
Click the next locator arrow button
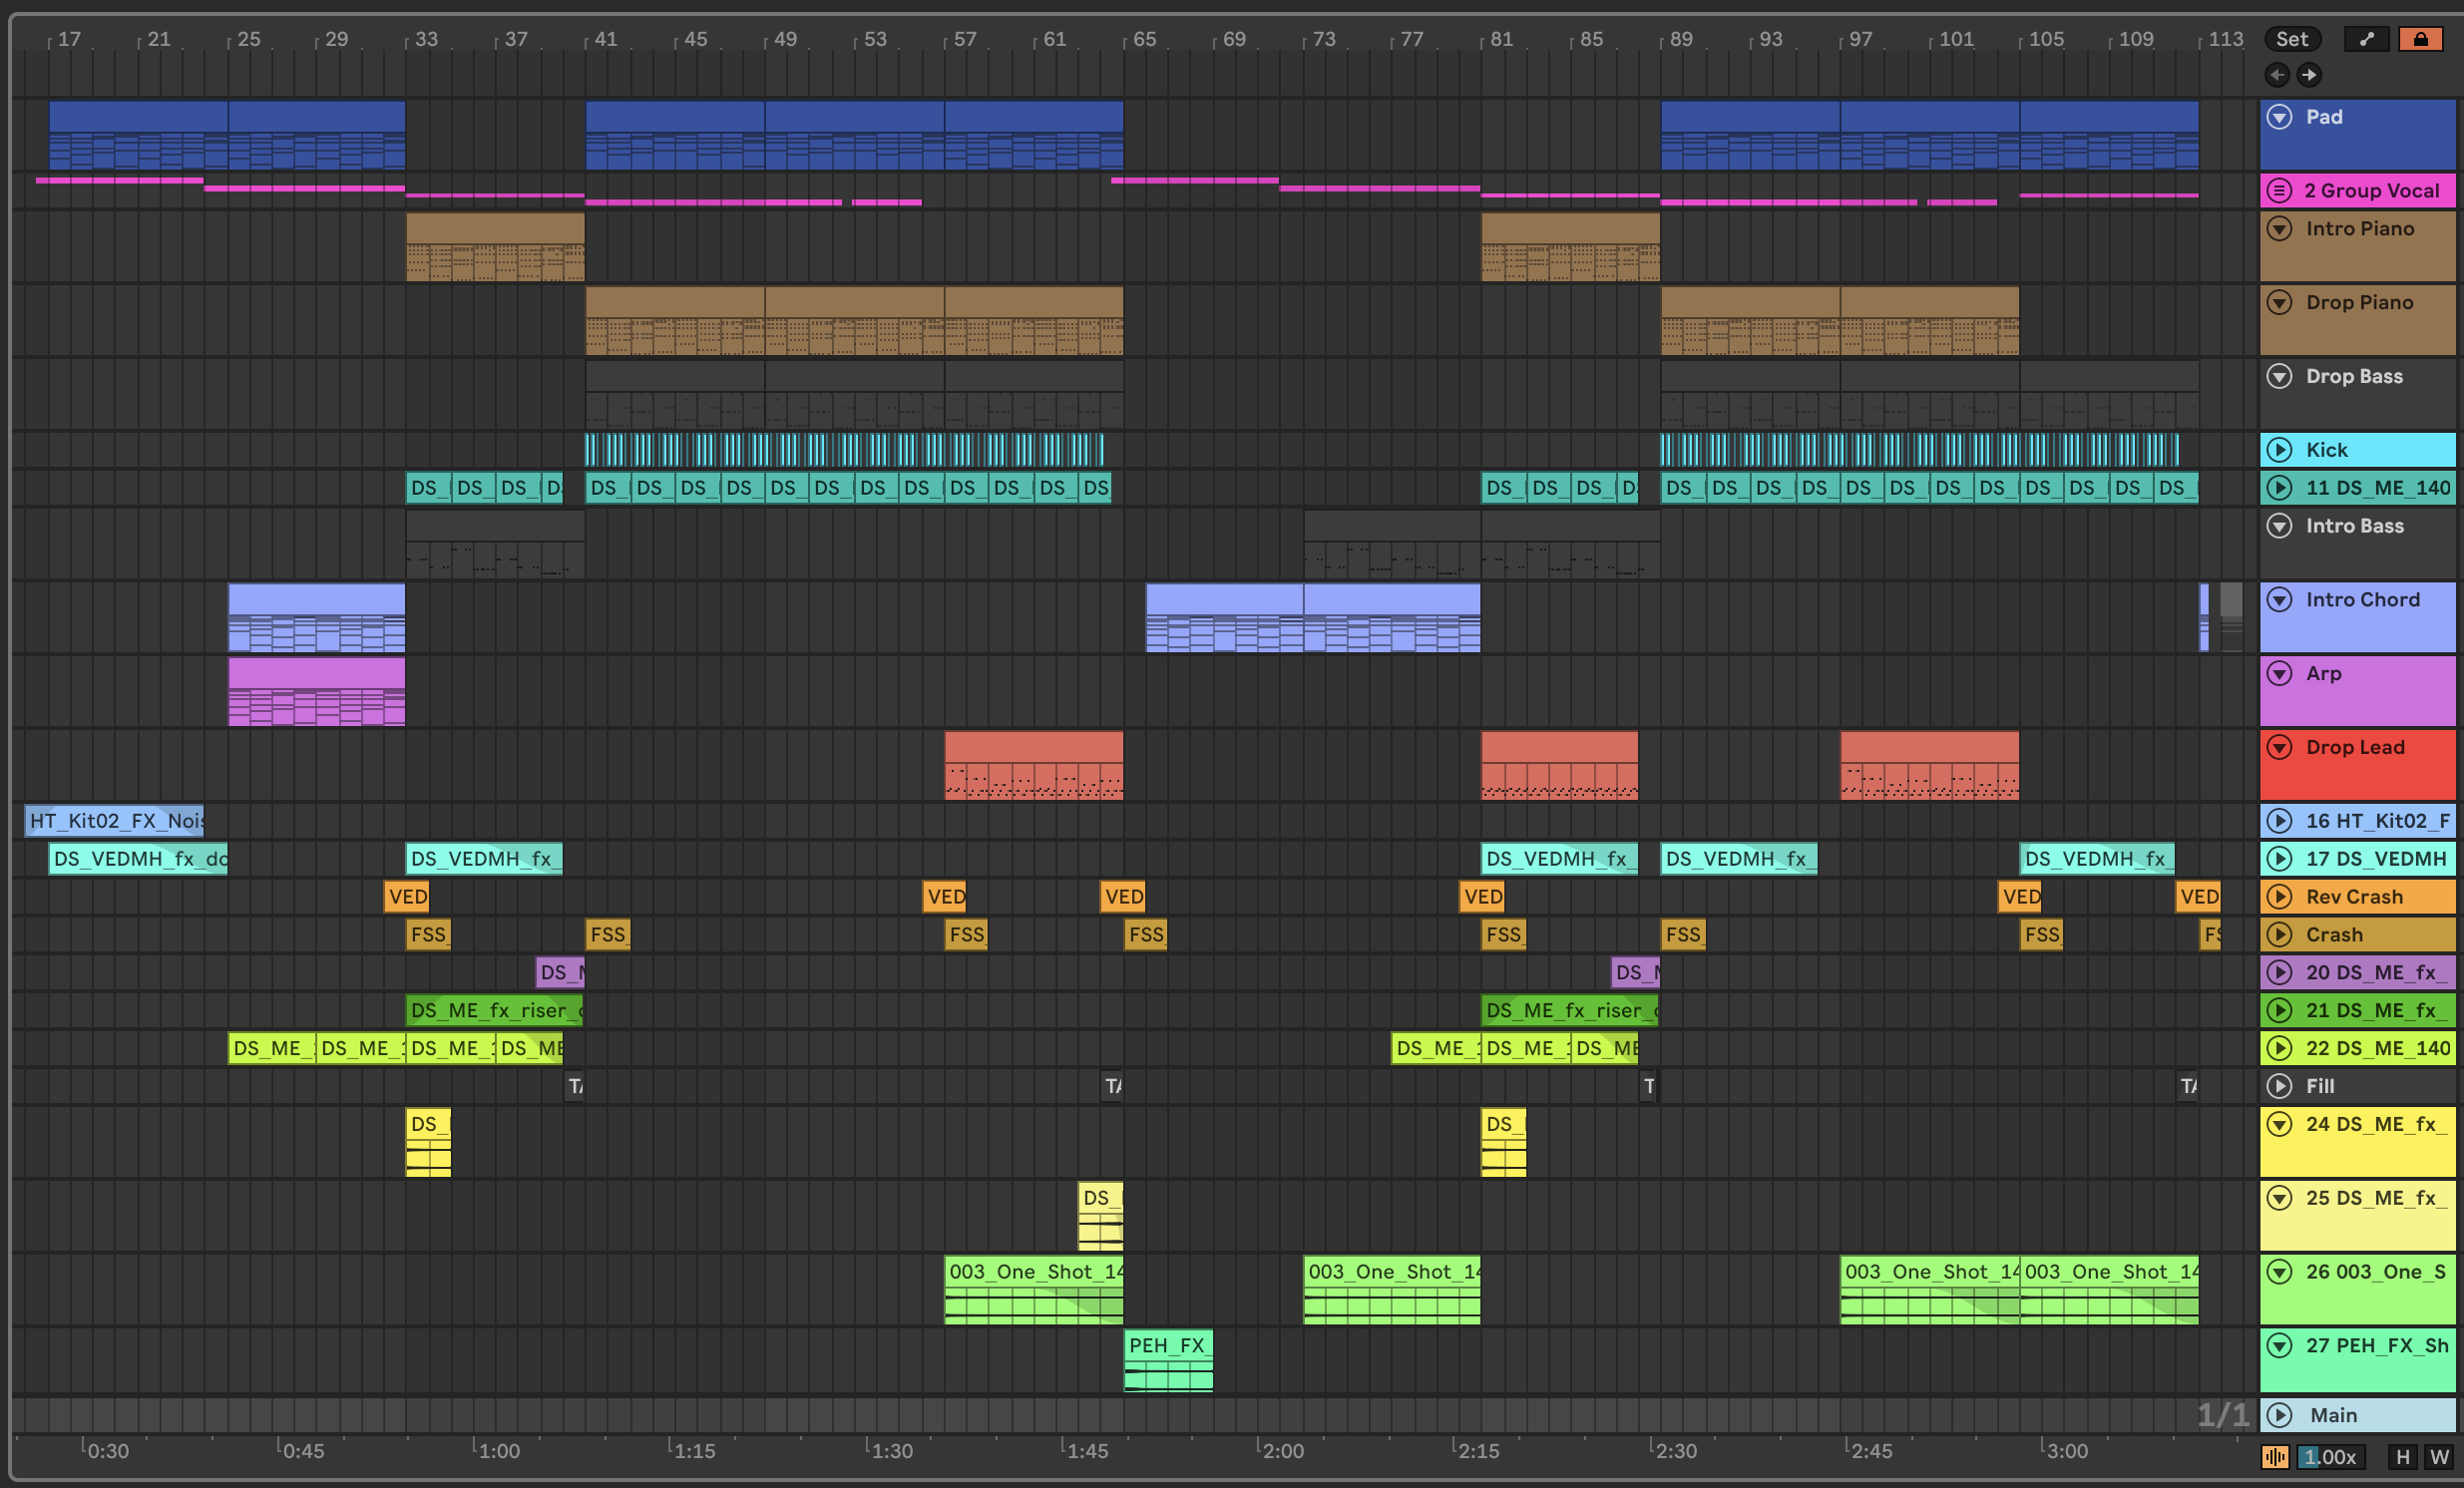pos(2309,75)
